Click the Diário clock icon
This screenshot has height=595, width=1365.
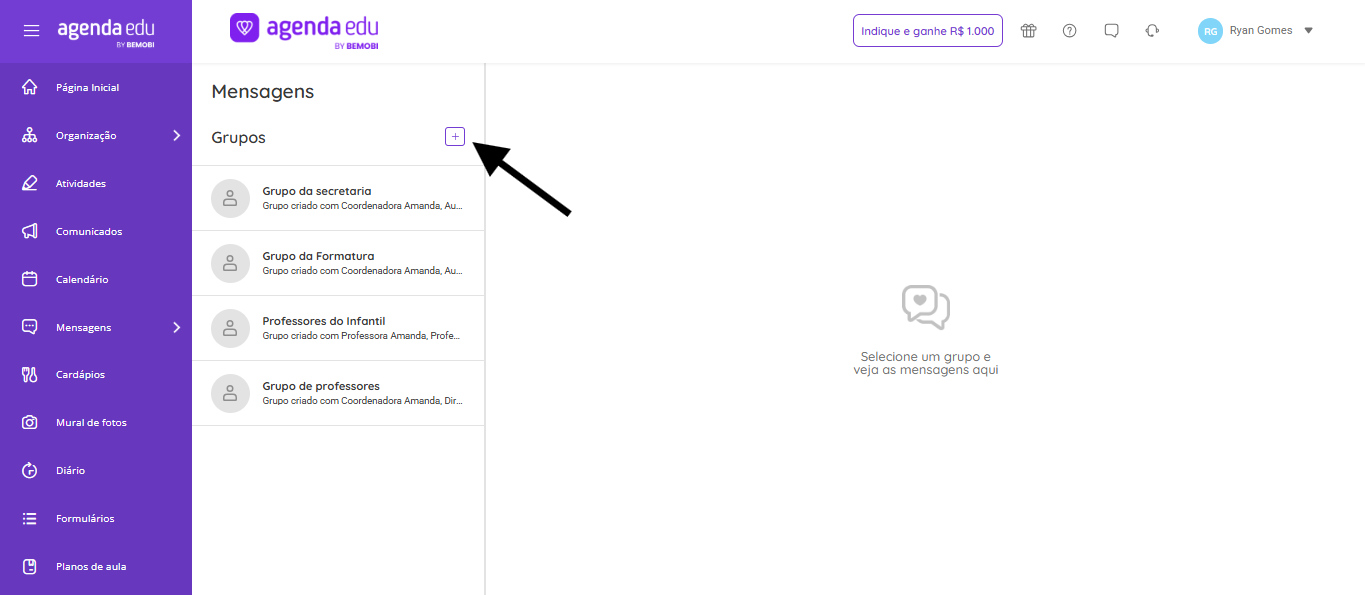30,470
